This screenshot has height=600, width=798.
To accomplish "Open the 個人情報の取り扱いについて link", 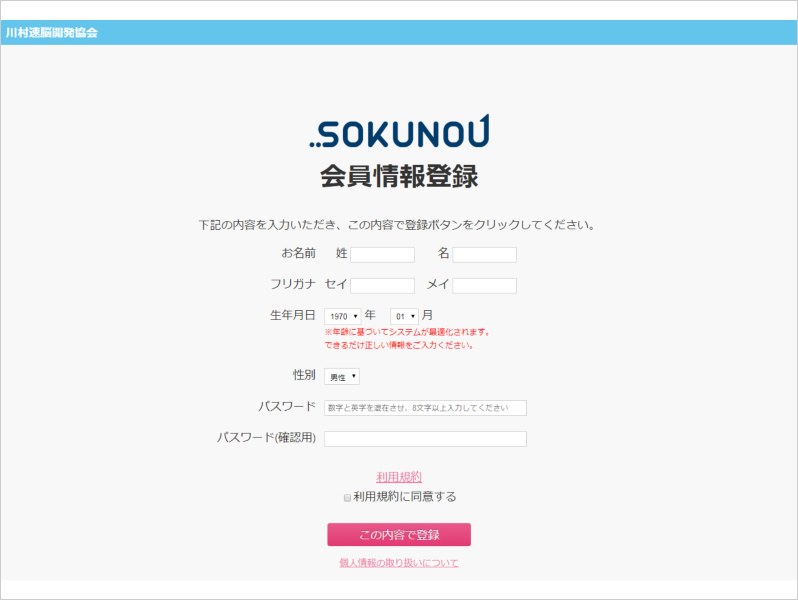I will [399, 562].
